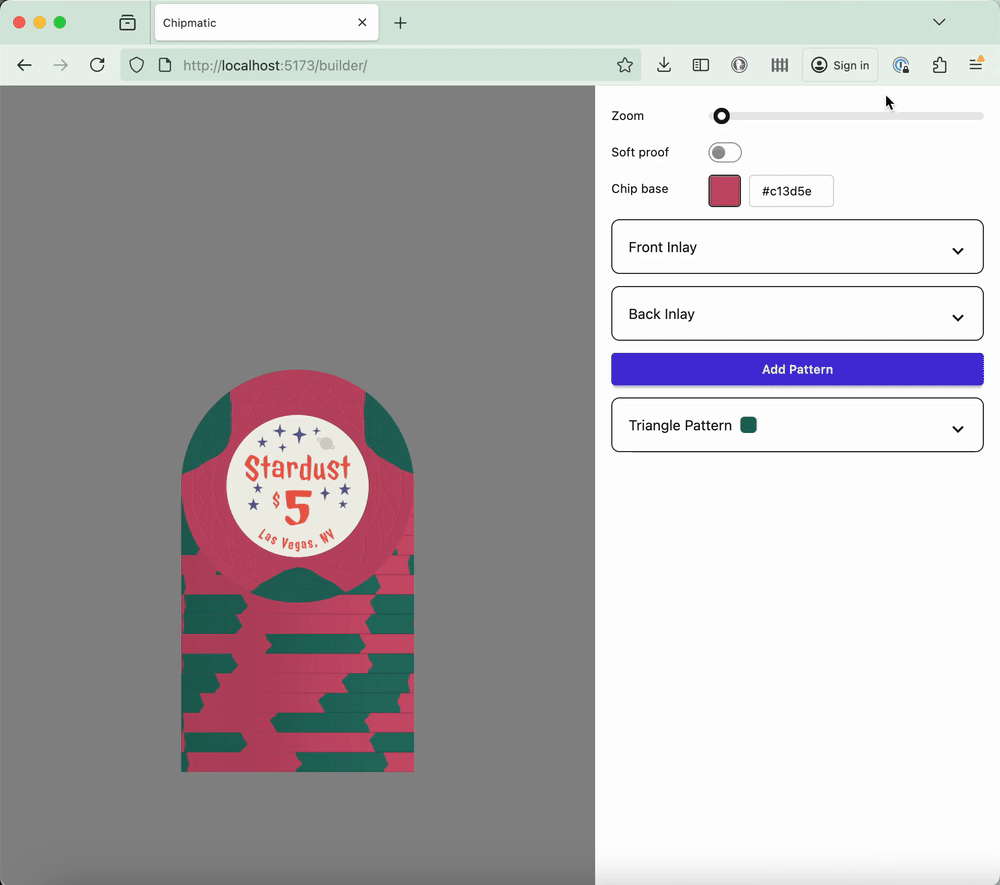Open the Chip base color swatch

point(724,191)
